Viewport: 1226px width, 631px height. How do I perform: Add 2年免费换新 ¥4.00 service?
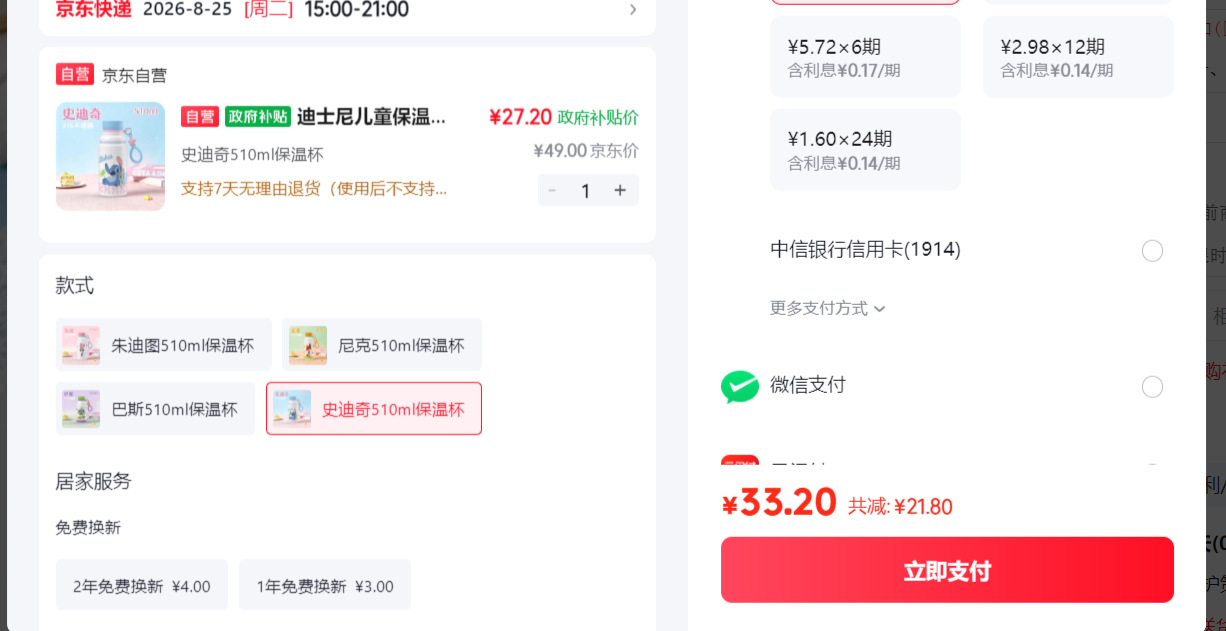(x=142, y=585)
